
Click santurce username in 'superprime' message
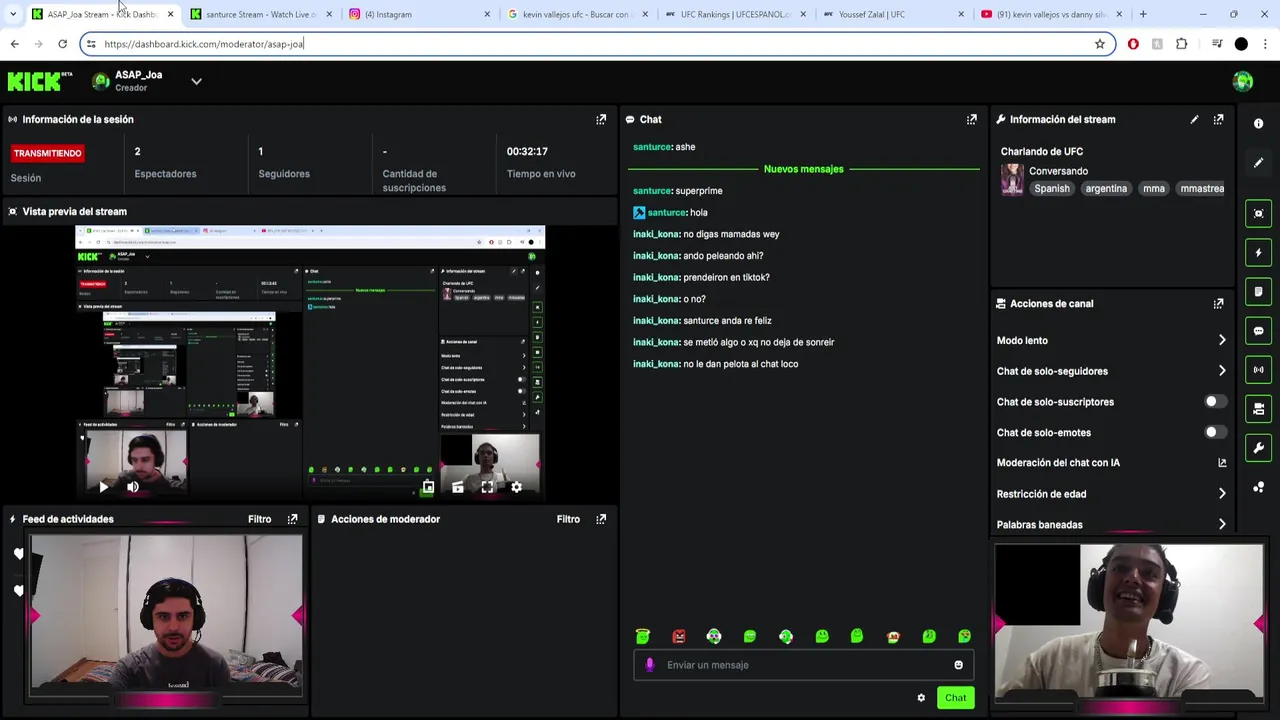click(652, 191)
